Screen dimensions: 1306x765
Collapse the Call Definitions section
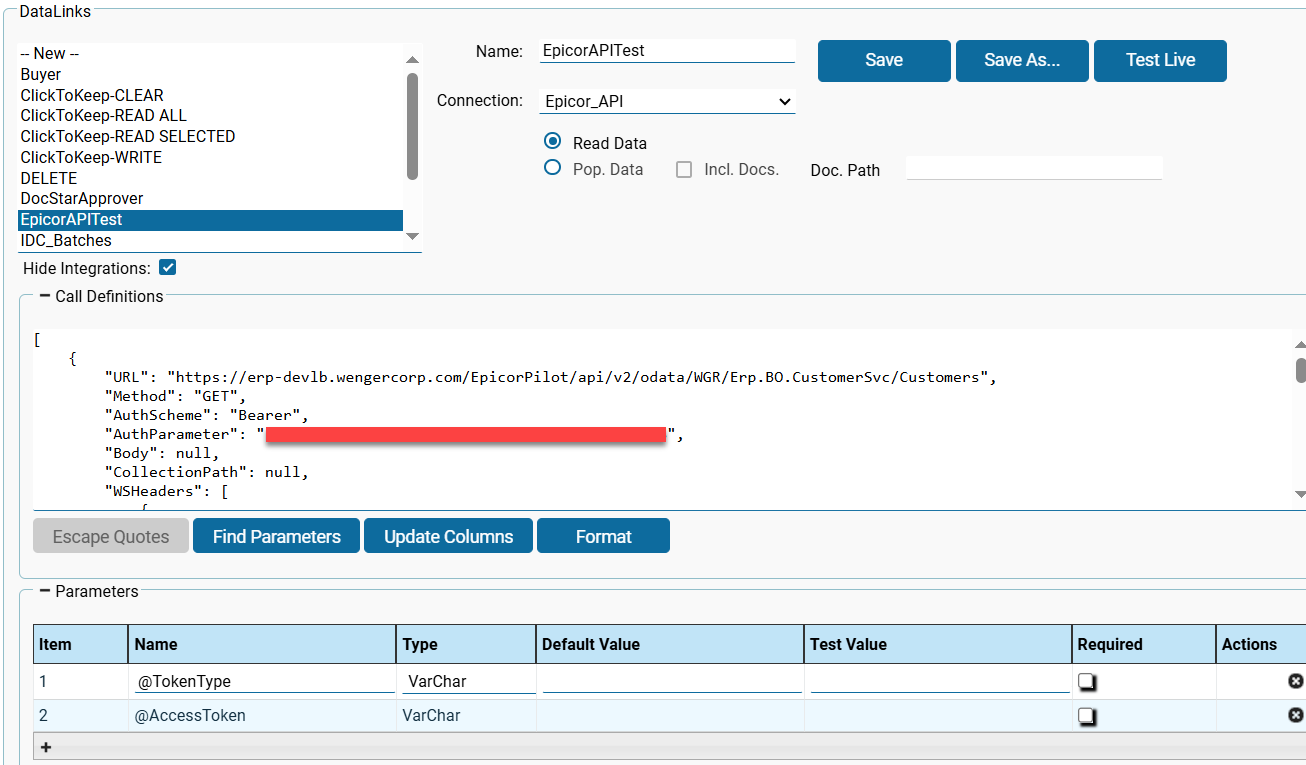[x=45, y=296]
